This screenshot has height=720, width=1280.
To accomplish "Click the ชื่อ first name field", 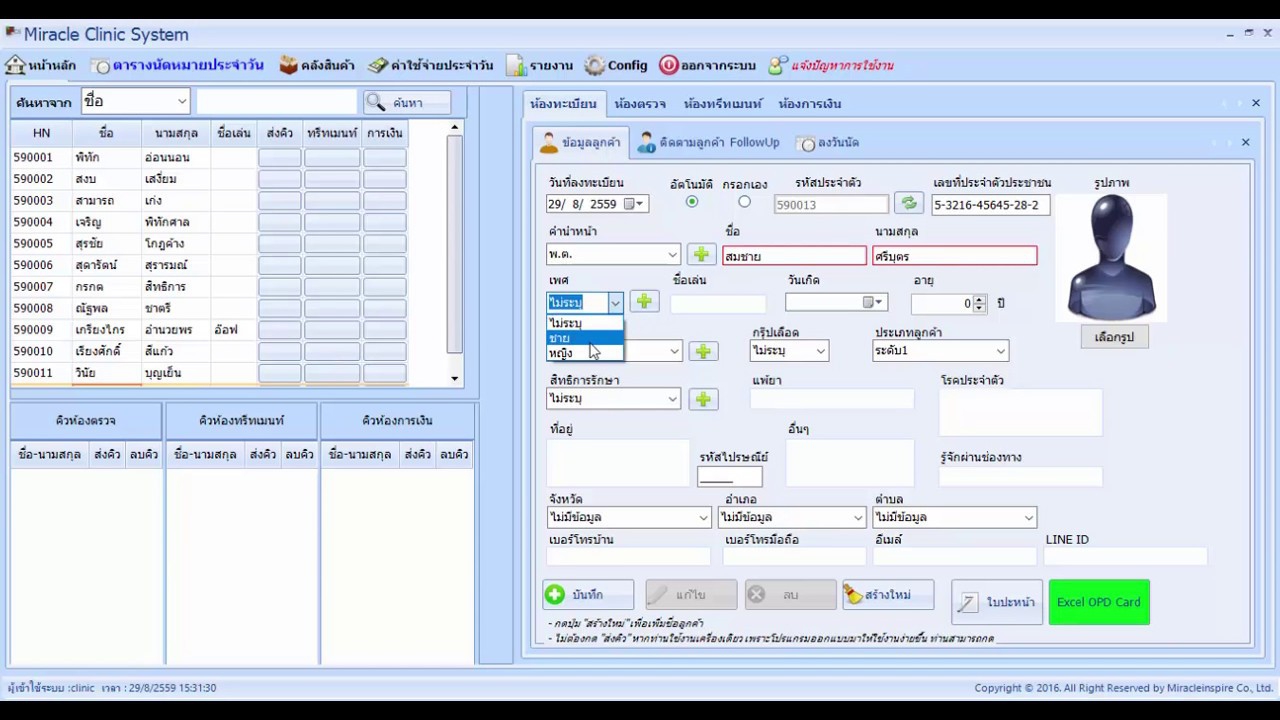I will (794, 256).
